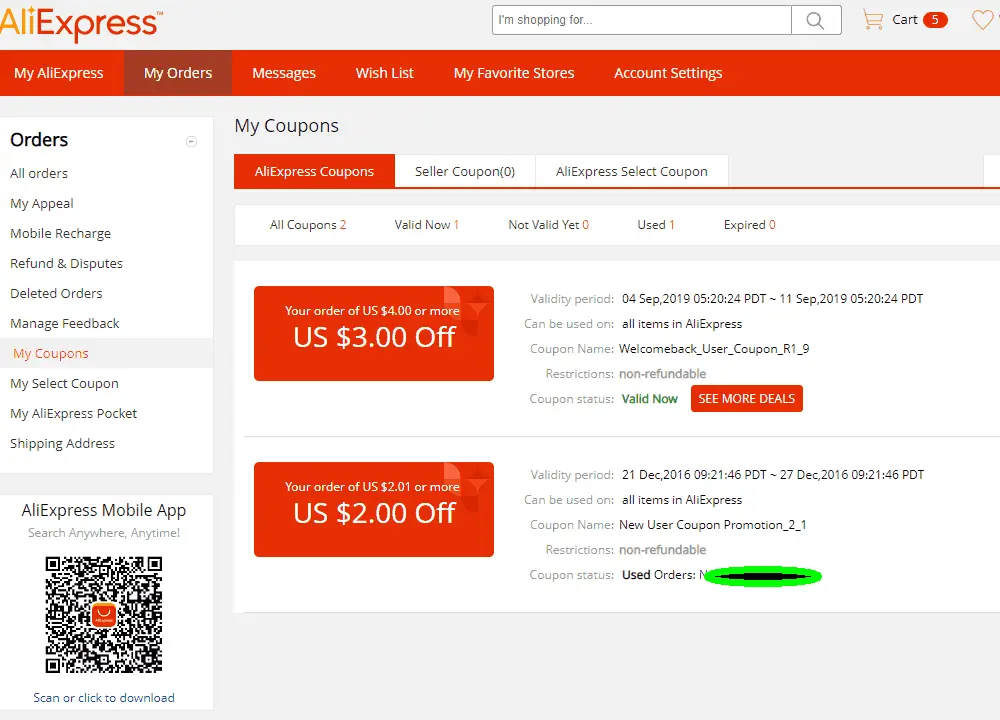The width and height of the screenshot is (1000, 720).
Task: Open My Favorite Stores
Action: pos(514,73)
